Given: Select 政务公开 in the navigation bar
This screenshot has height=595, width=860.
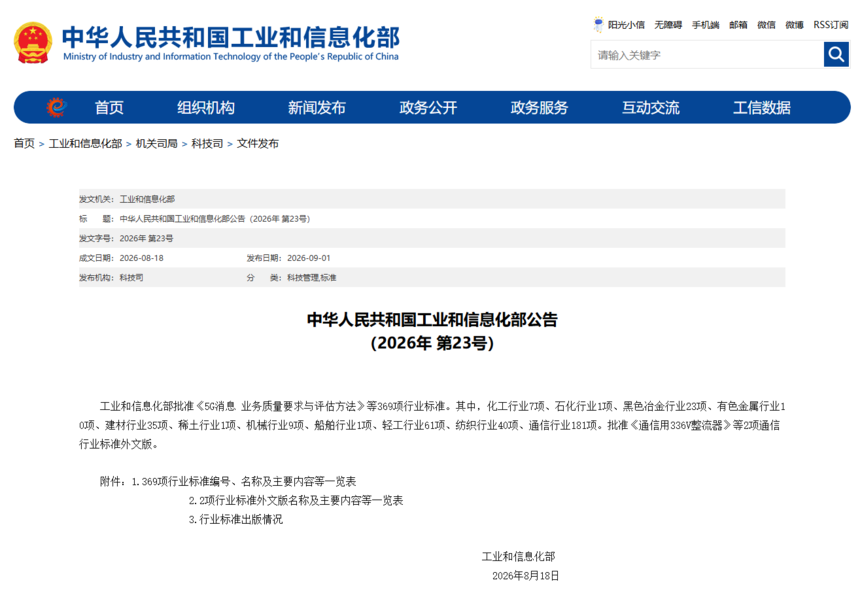Looking at the screenshot, I should click(x=428, y=107).
